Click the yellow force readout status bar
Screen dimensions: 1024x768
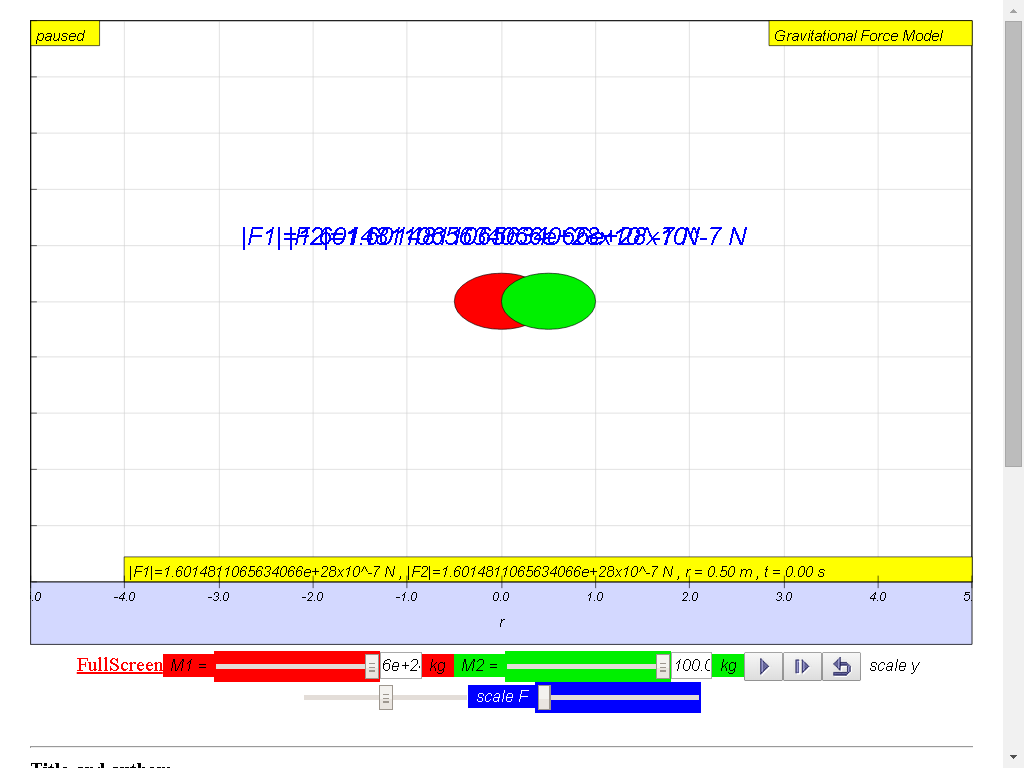(x=547, y=571)
